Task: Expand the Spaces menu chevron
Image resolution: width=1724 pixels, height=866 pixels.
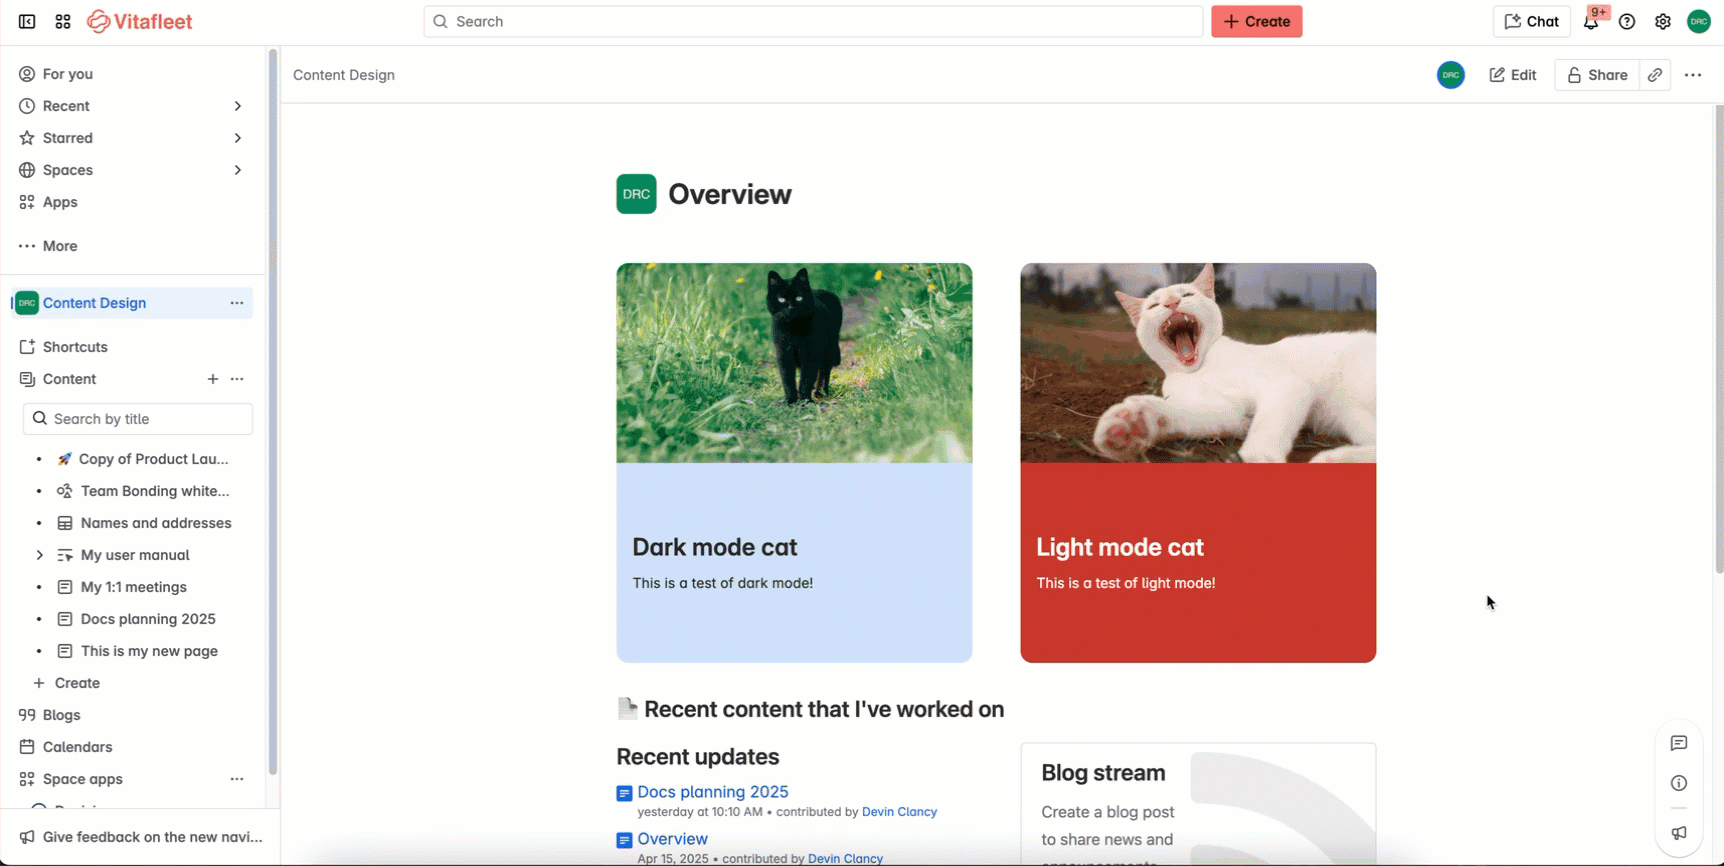Action: pos(237,170)
